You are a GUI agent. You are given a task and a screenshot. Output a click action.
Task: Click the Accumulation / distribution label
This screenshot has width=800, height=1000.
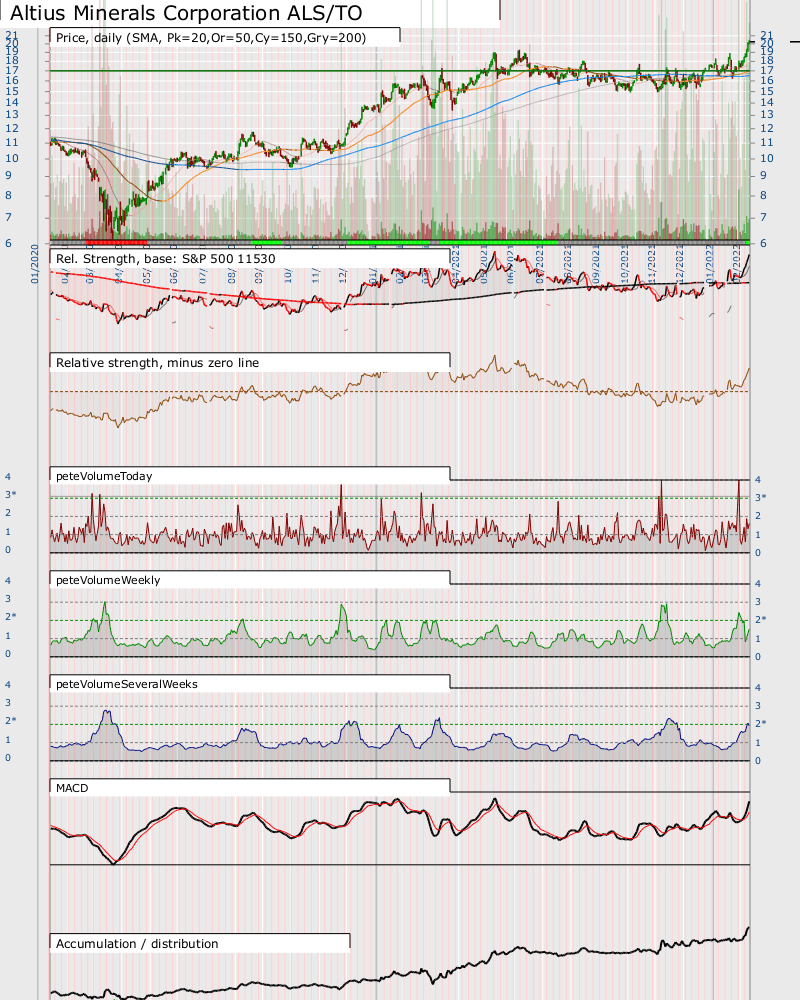tap(137, 944)
